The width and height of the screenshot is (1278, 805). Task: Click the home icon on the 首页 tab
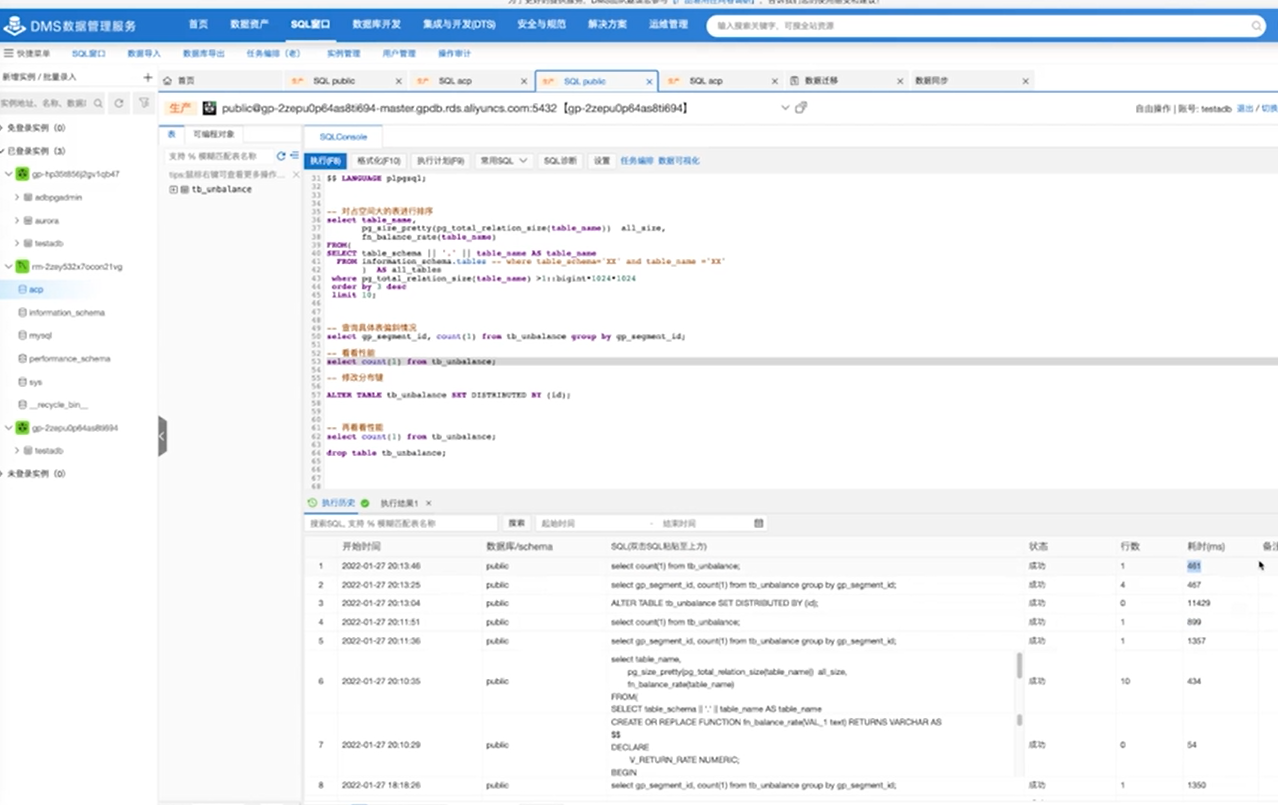(x=168, y=81)
